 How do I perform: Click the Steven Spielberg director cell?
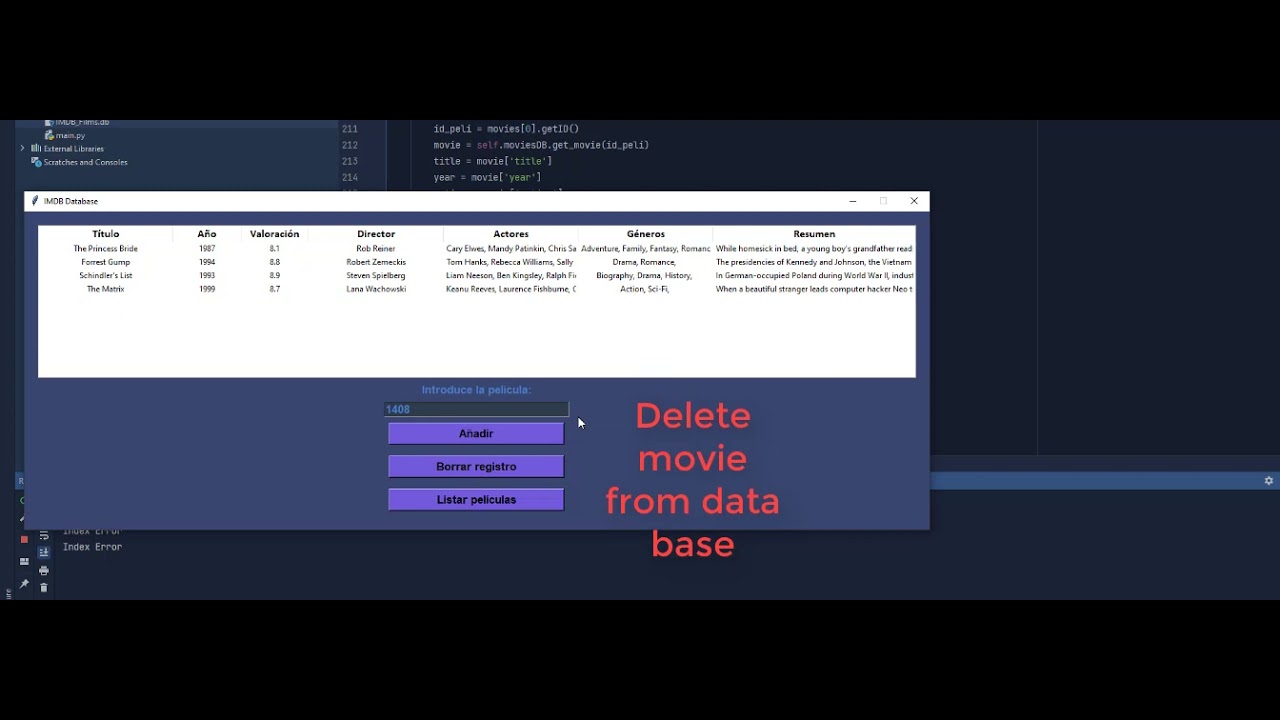376,275
